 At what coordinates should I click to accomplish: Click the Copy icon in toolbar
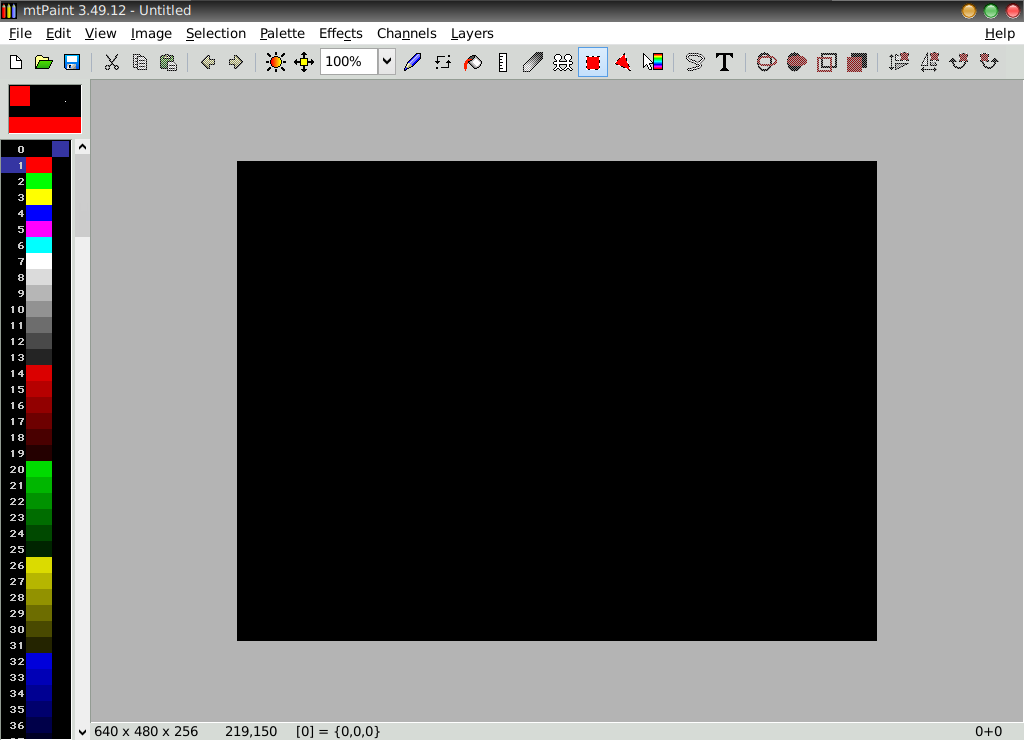point(140,62)
